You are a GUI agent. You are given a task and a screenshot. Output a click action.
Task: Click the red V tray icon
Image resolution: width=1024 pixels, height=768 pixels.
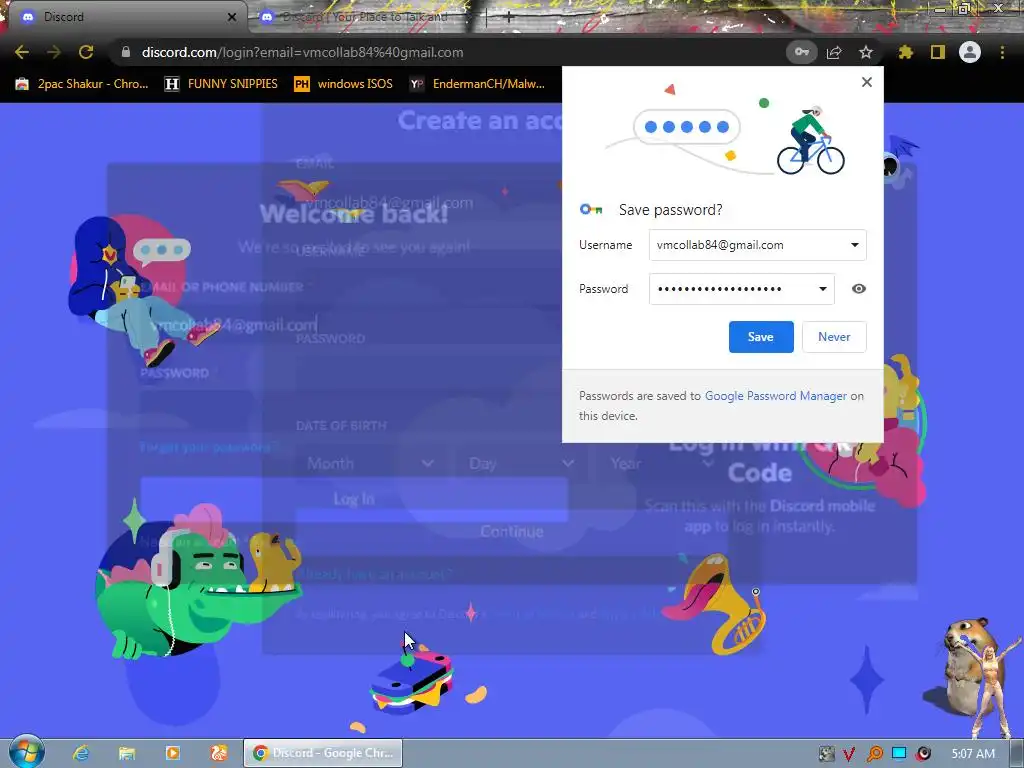pyautogui.click(x=849, y=754)
